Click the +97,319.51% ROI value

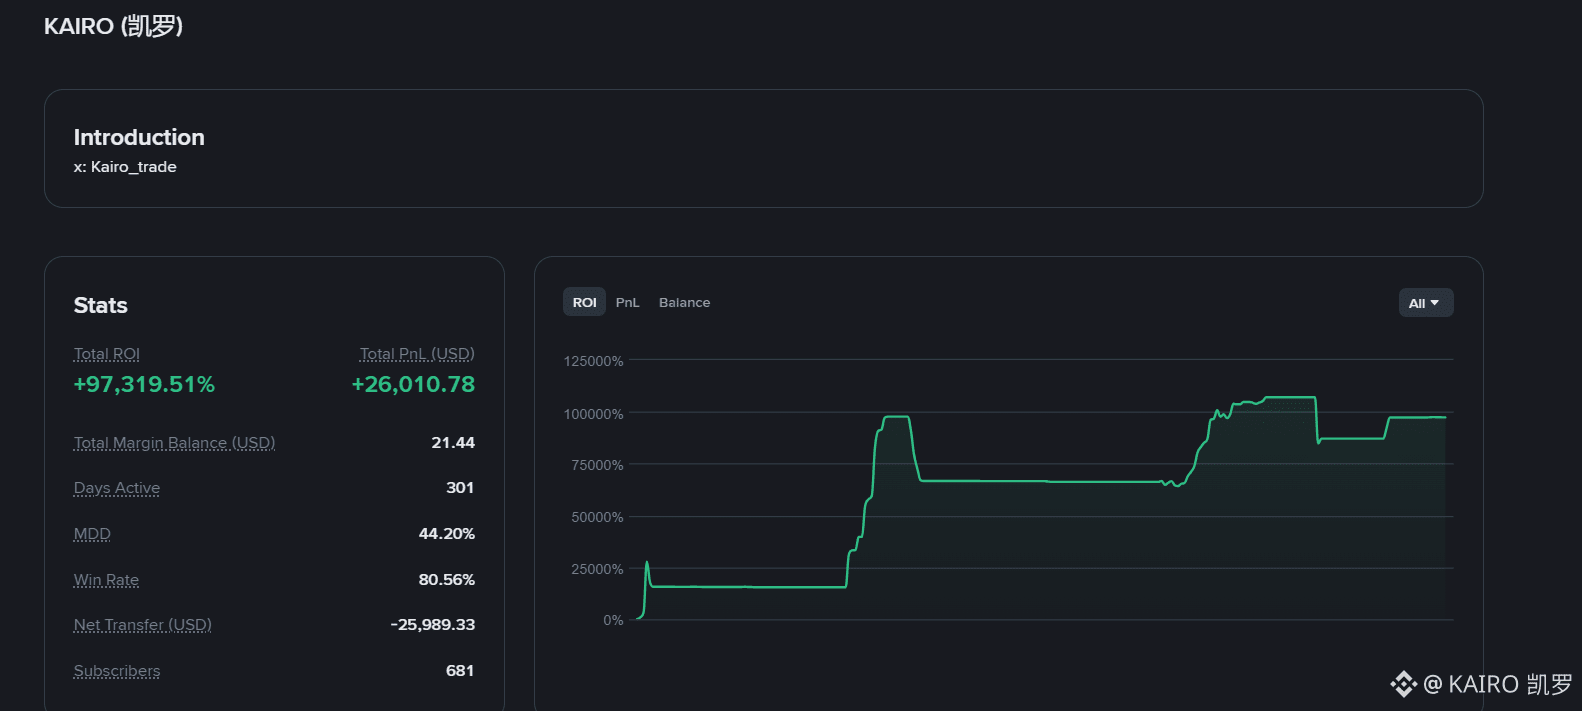(x=144, y=384)
